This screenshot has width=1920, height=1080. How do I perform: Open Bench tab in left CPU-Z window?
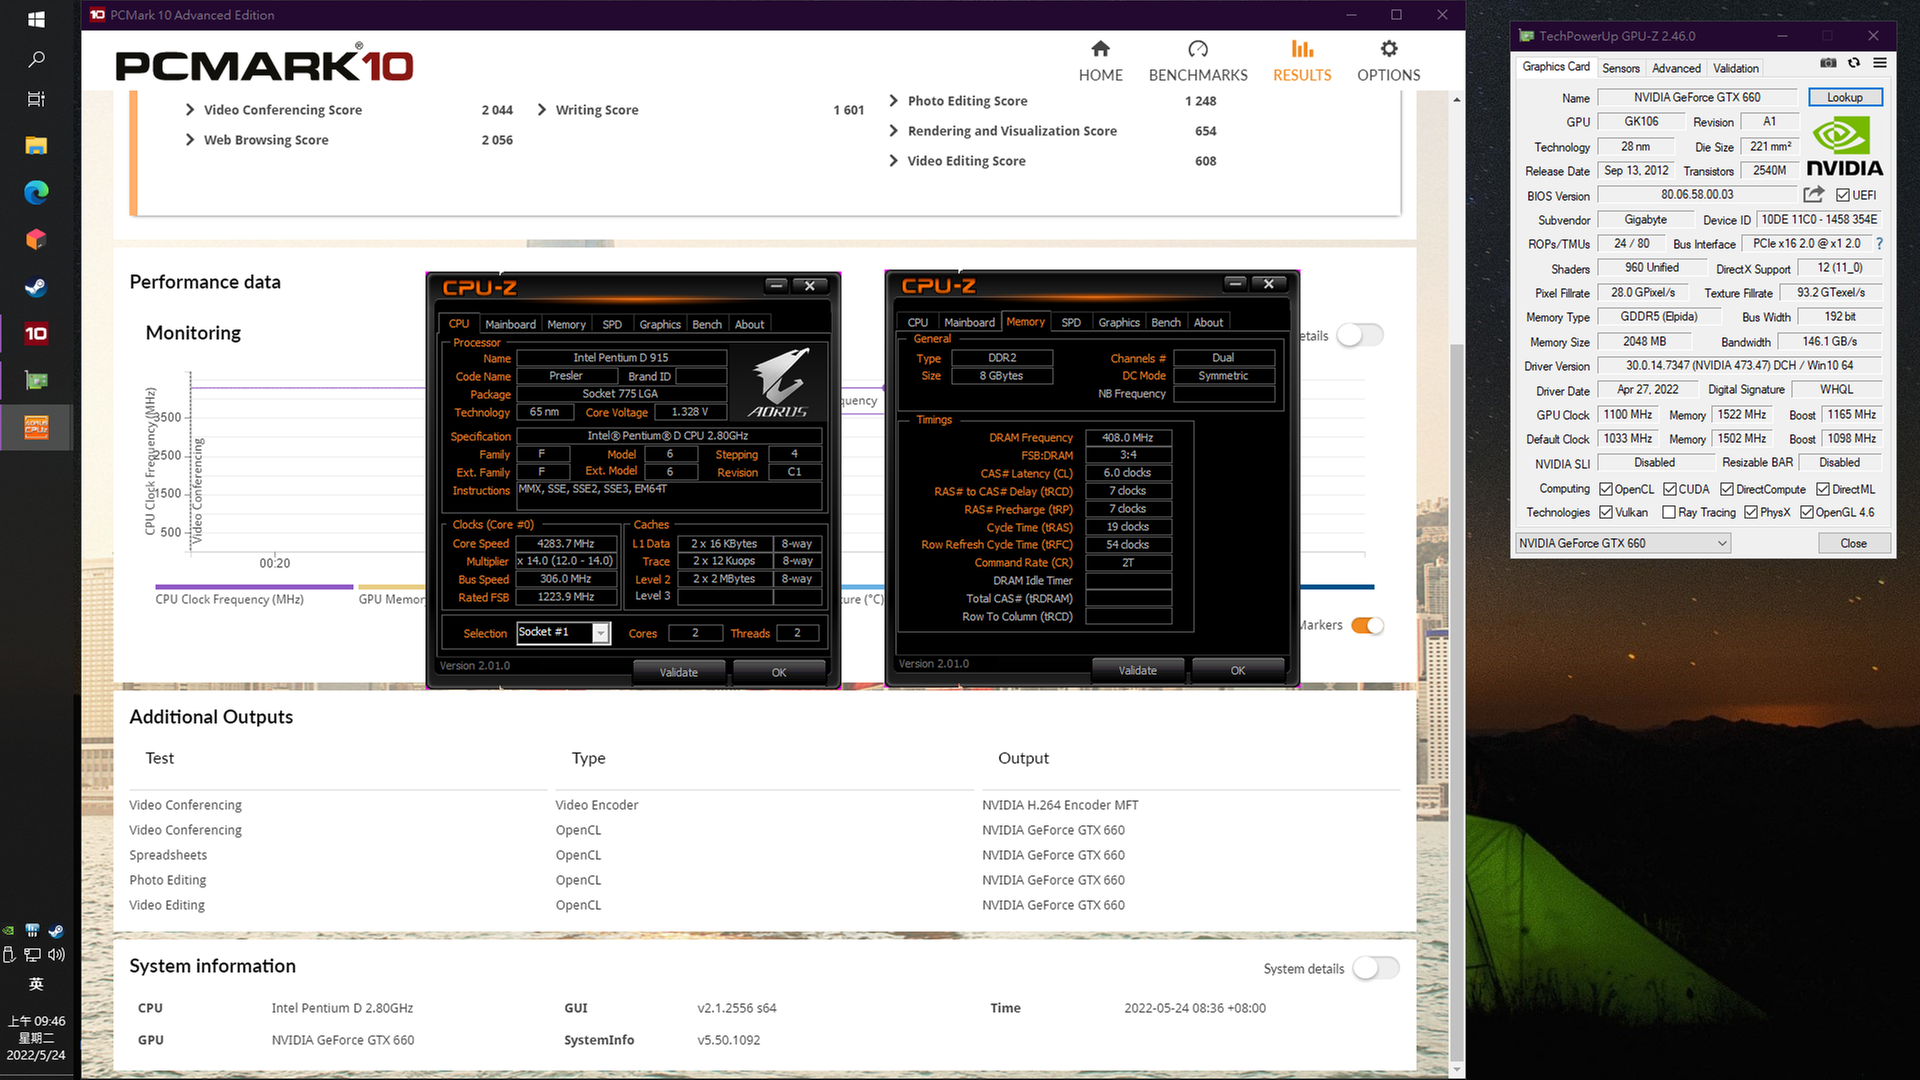(707, 324)
